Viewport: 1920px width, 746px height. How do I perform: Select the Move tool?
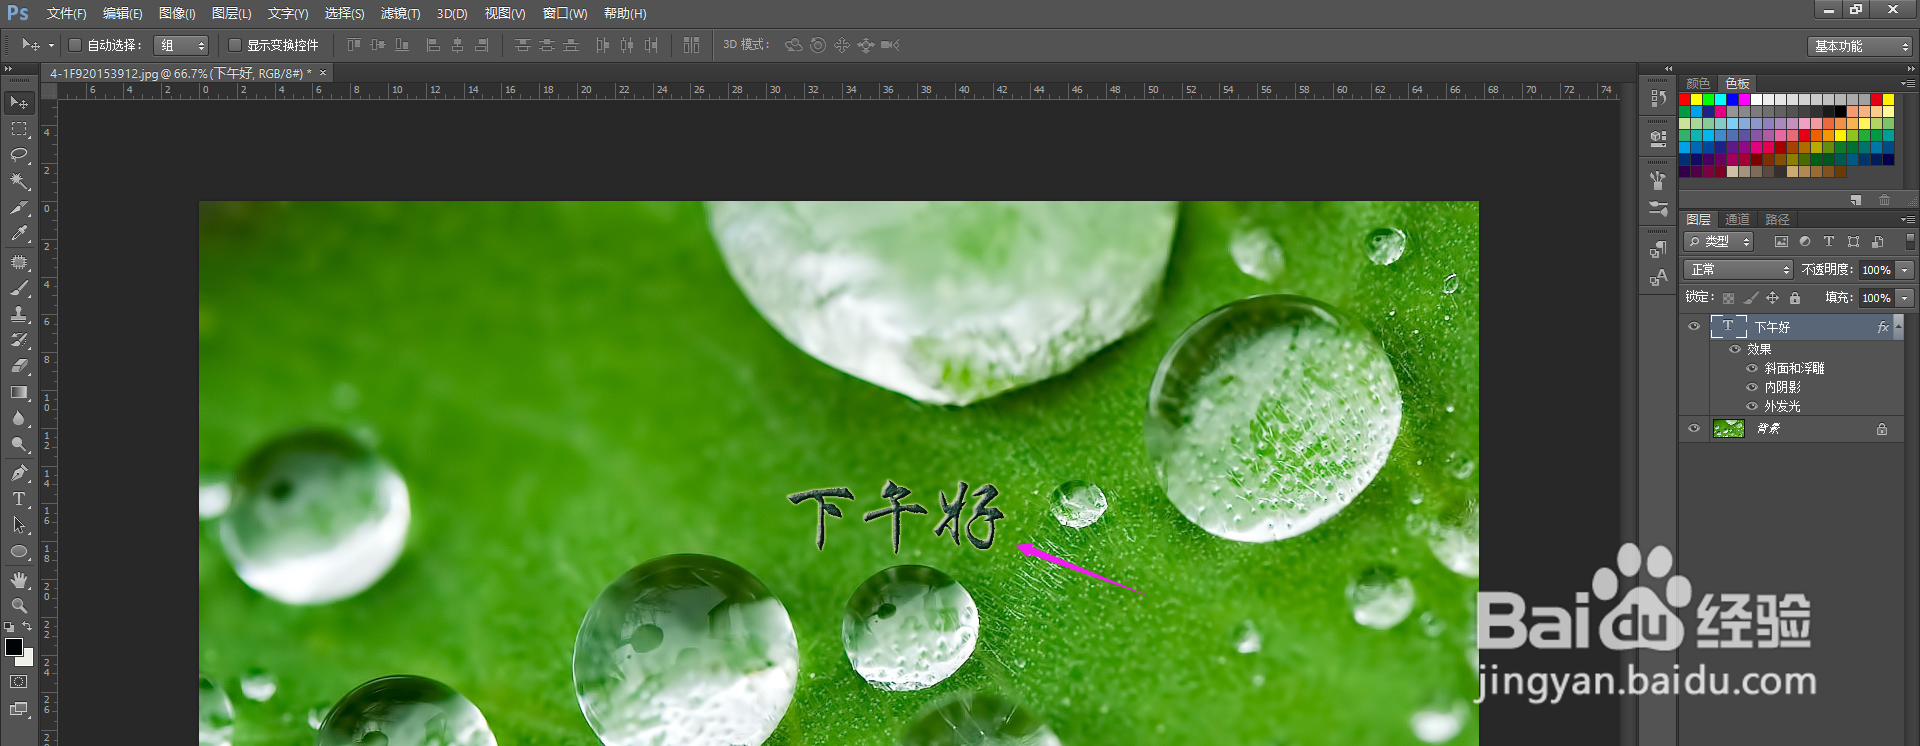19,103
